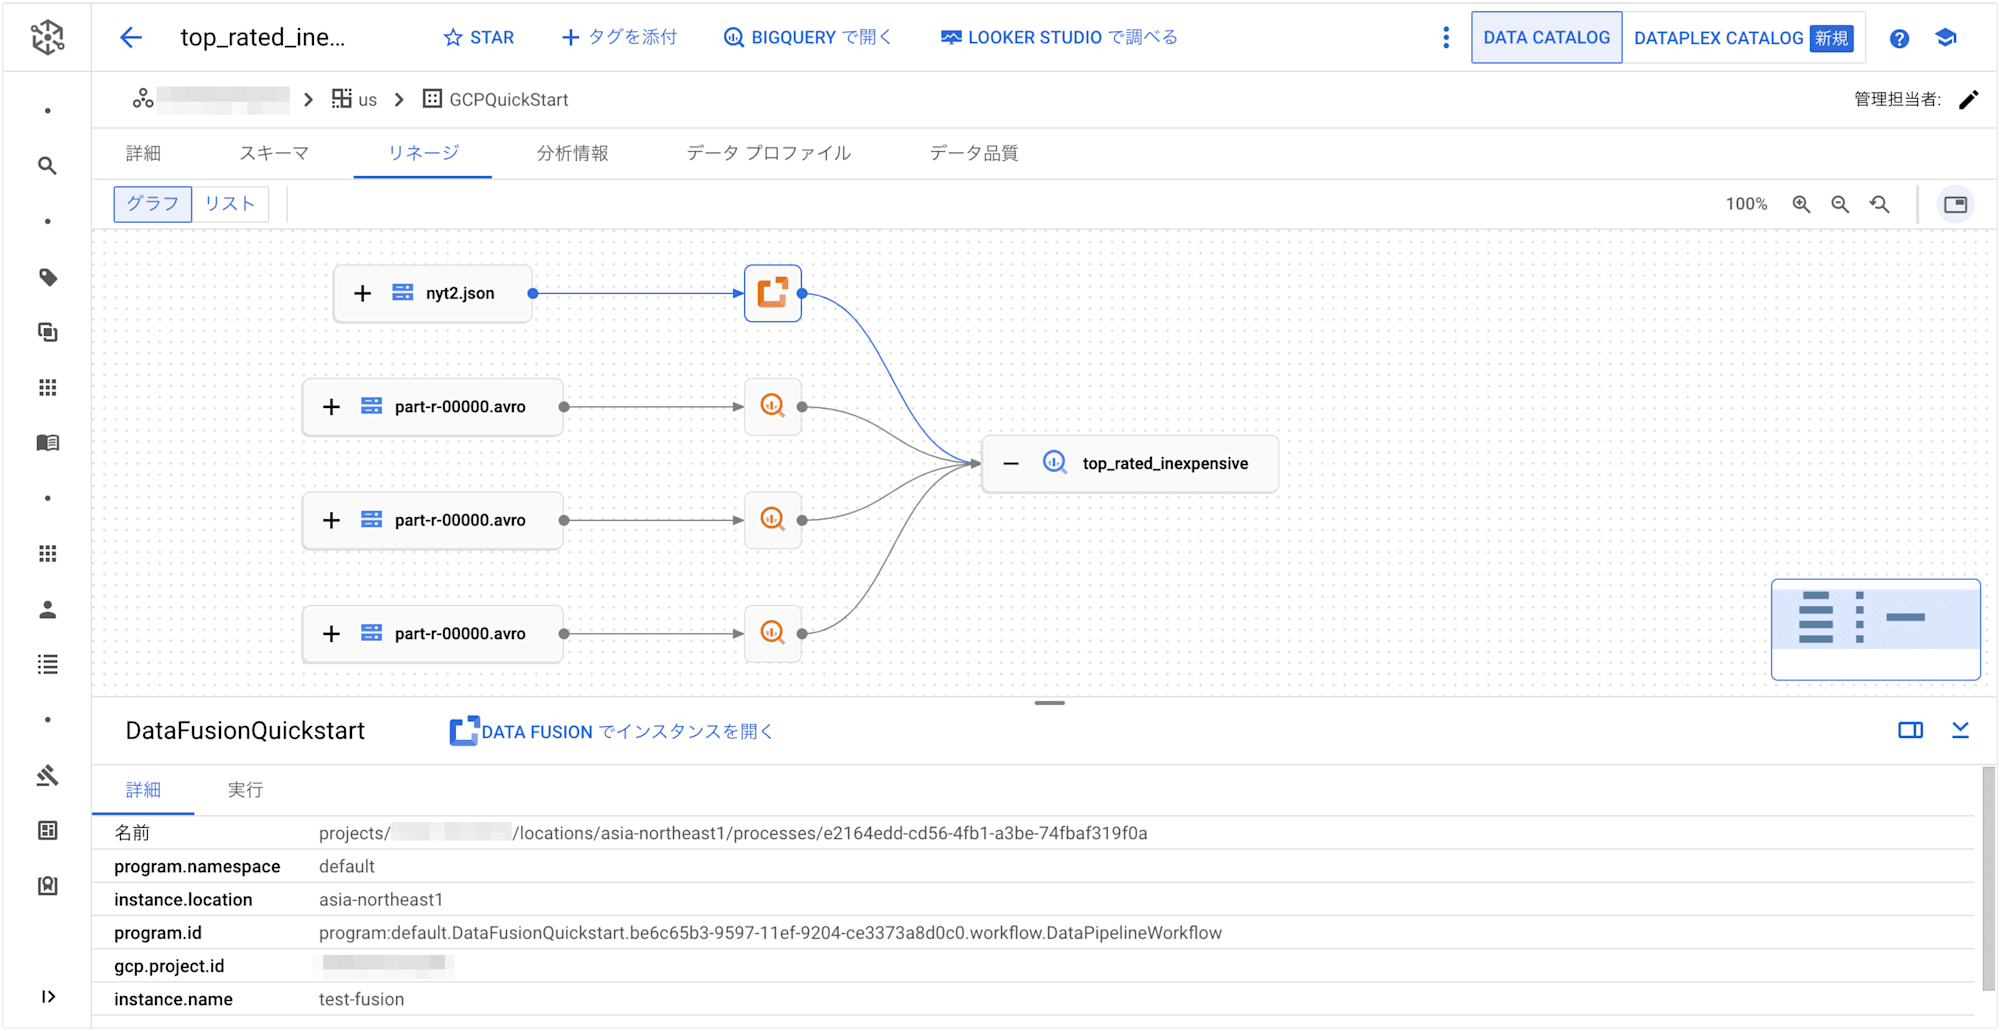Click the panel resize handle bar
Screen dimensions: 2000x1031
(1049, 703)
